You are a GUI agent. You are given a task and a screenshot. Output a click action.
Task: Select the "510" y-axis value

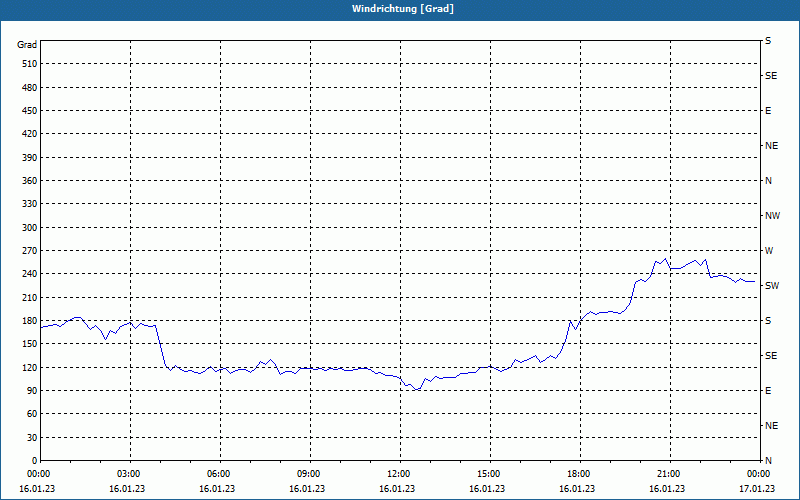[x=30, y=64]
